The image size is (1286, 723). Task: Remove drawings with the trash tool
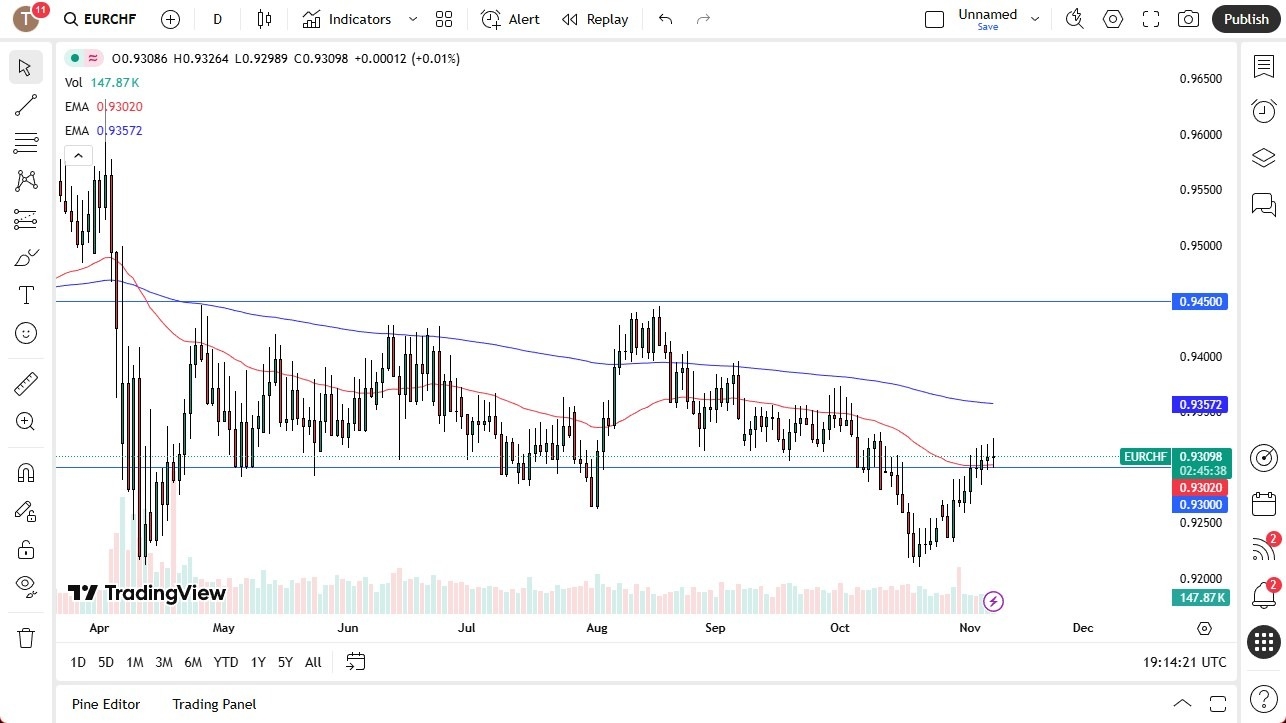[x=26, y=637]
